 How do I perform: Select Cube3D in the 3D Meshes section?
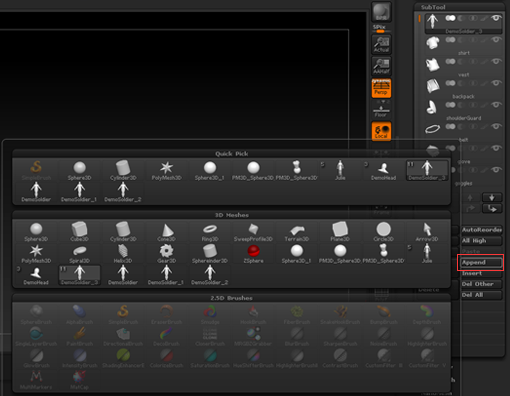point(79,232)
